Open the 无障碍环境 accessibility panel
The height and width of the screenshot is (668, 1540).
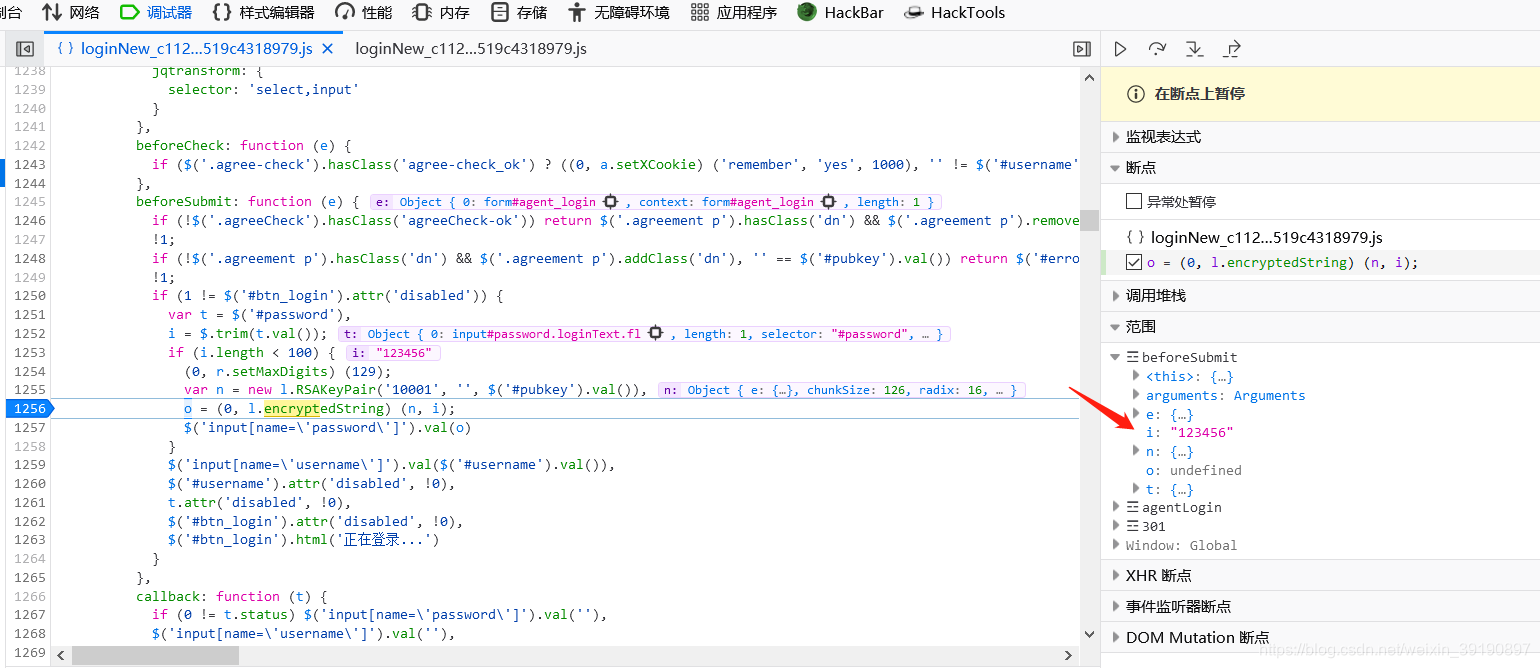click(618, 13)
